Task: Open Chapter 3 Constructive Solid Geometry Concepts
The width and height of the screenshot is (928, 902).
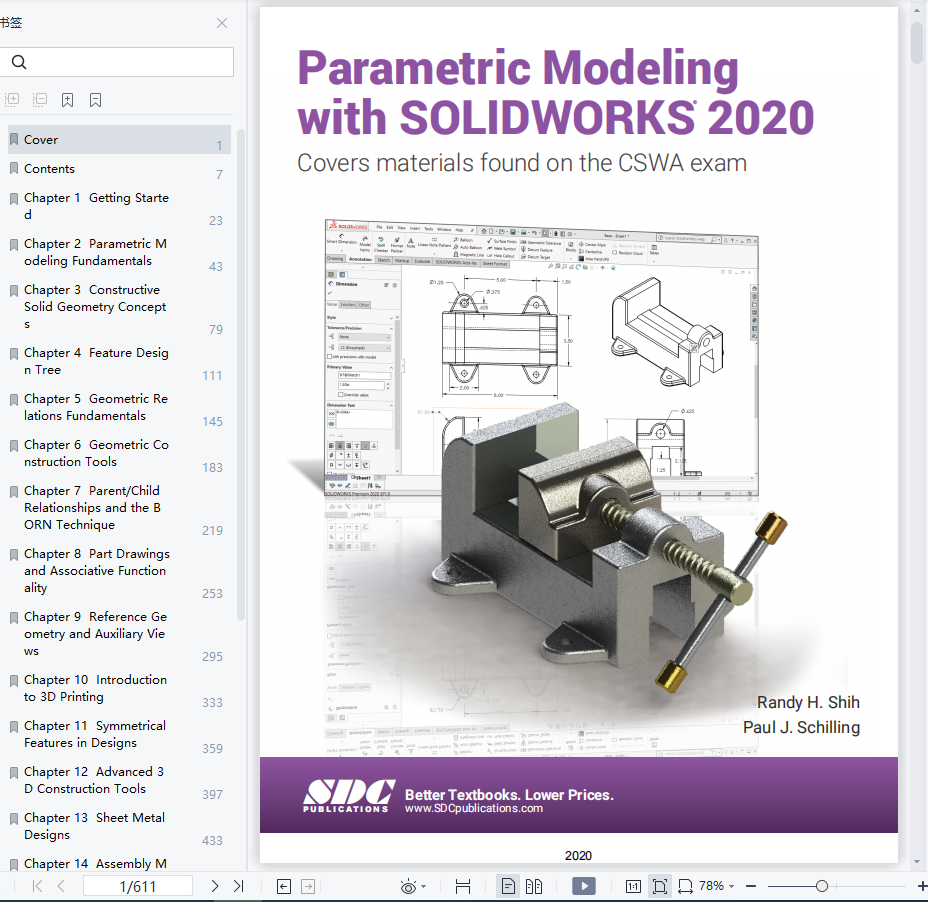Action: pos(118,307)
